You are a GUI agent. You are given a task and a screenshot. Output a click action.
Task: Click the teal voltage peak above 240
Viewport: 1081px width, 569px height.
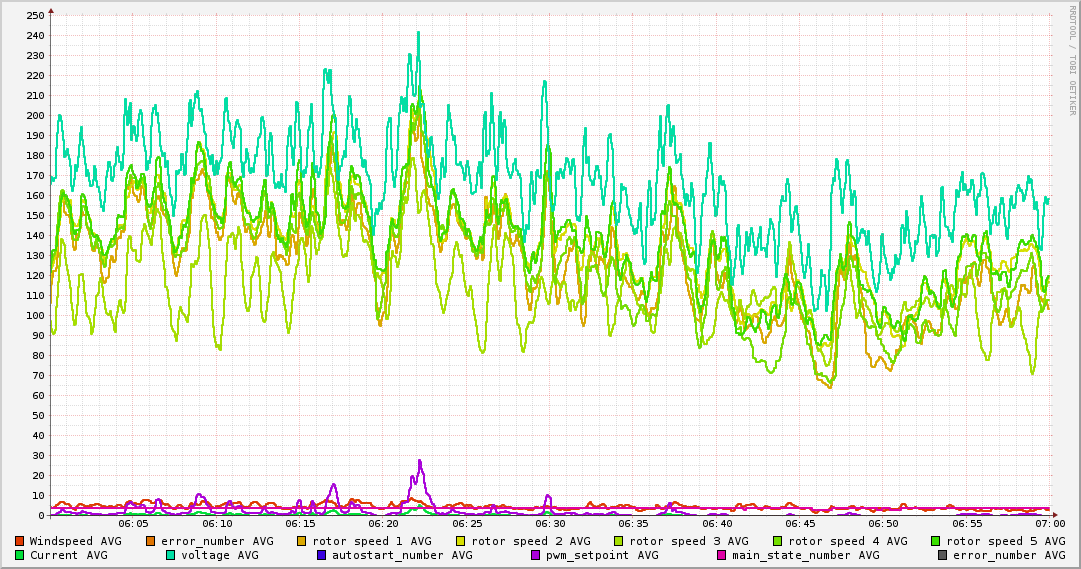point(418,33)
